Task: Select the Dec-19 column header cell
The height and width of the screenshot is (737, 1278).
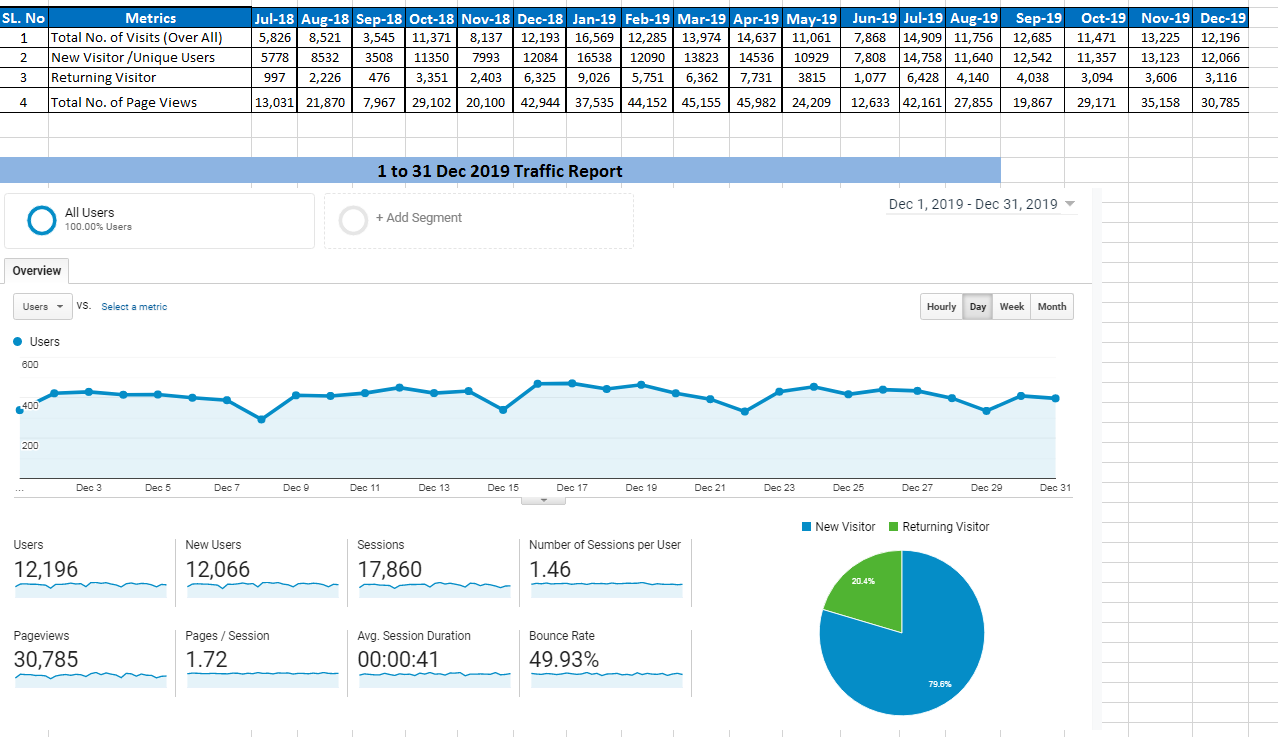Action: (1222, 18)
